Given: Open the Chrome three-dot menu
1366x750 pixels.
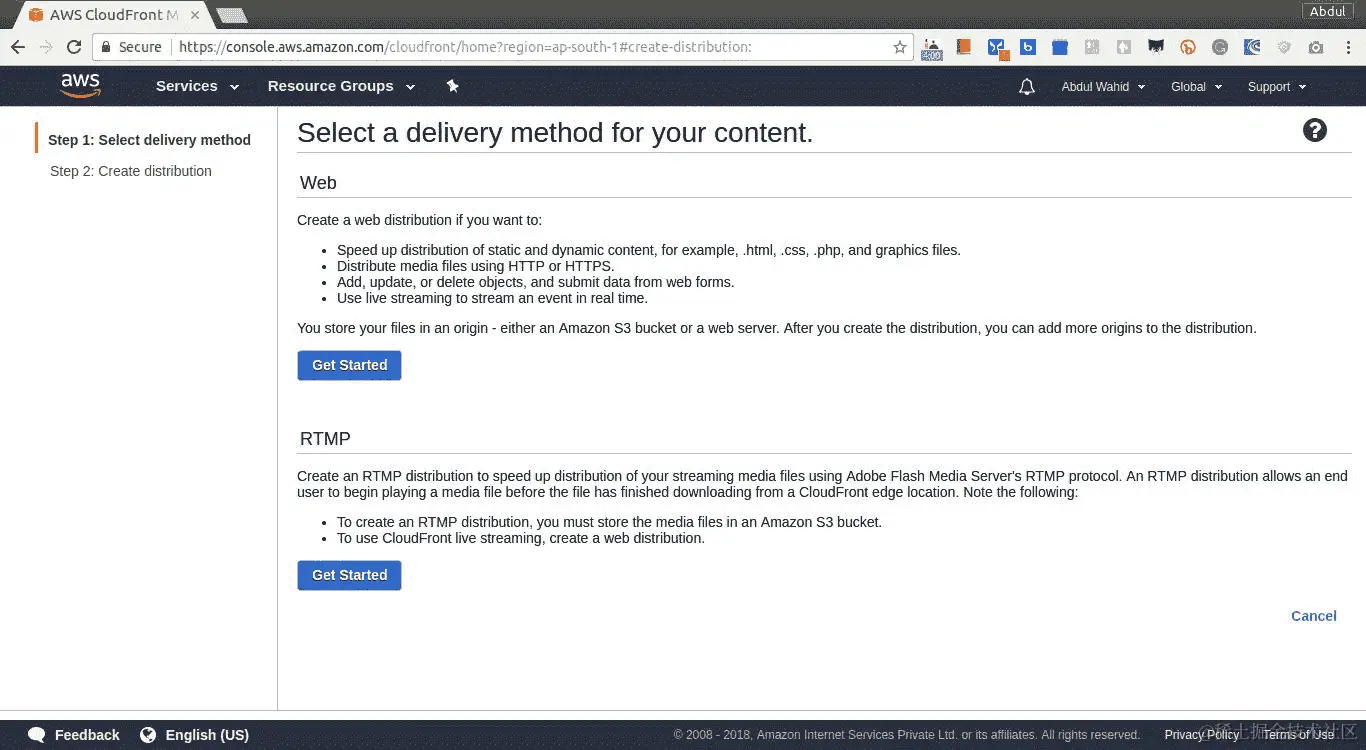Looking at the screenshot, I should [x=1347, y=47].
